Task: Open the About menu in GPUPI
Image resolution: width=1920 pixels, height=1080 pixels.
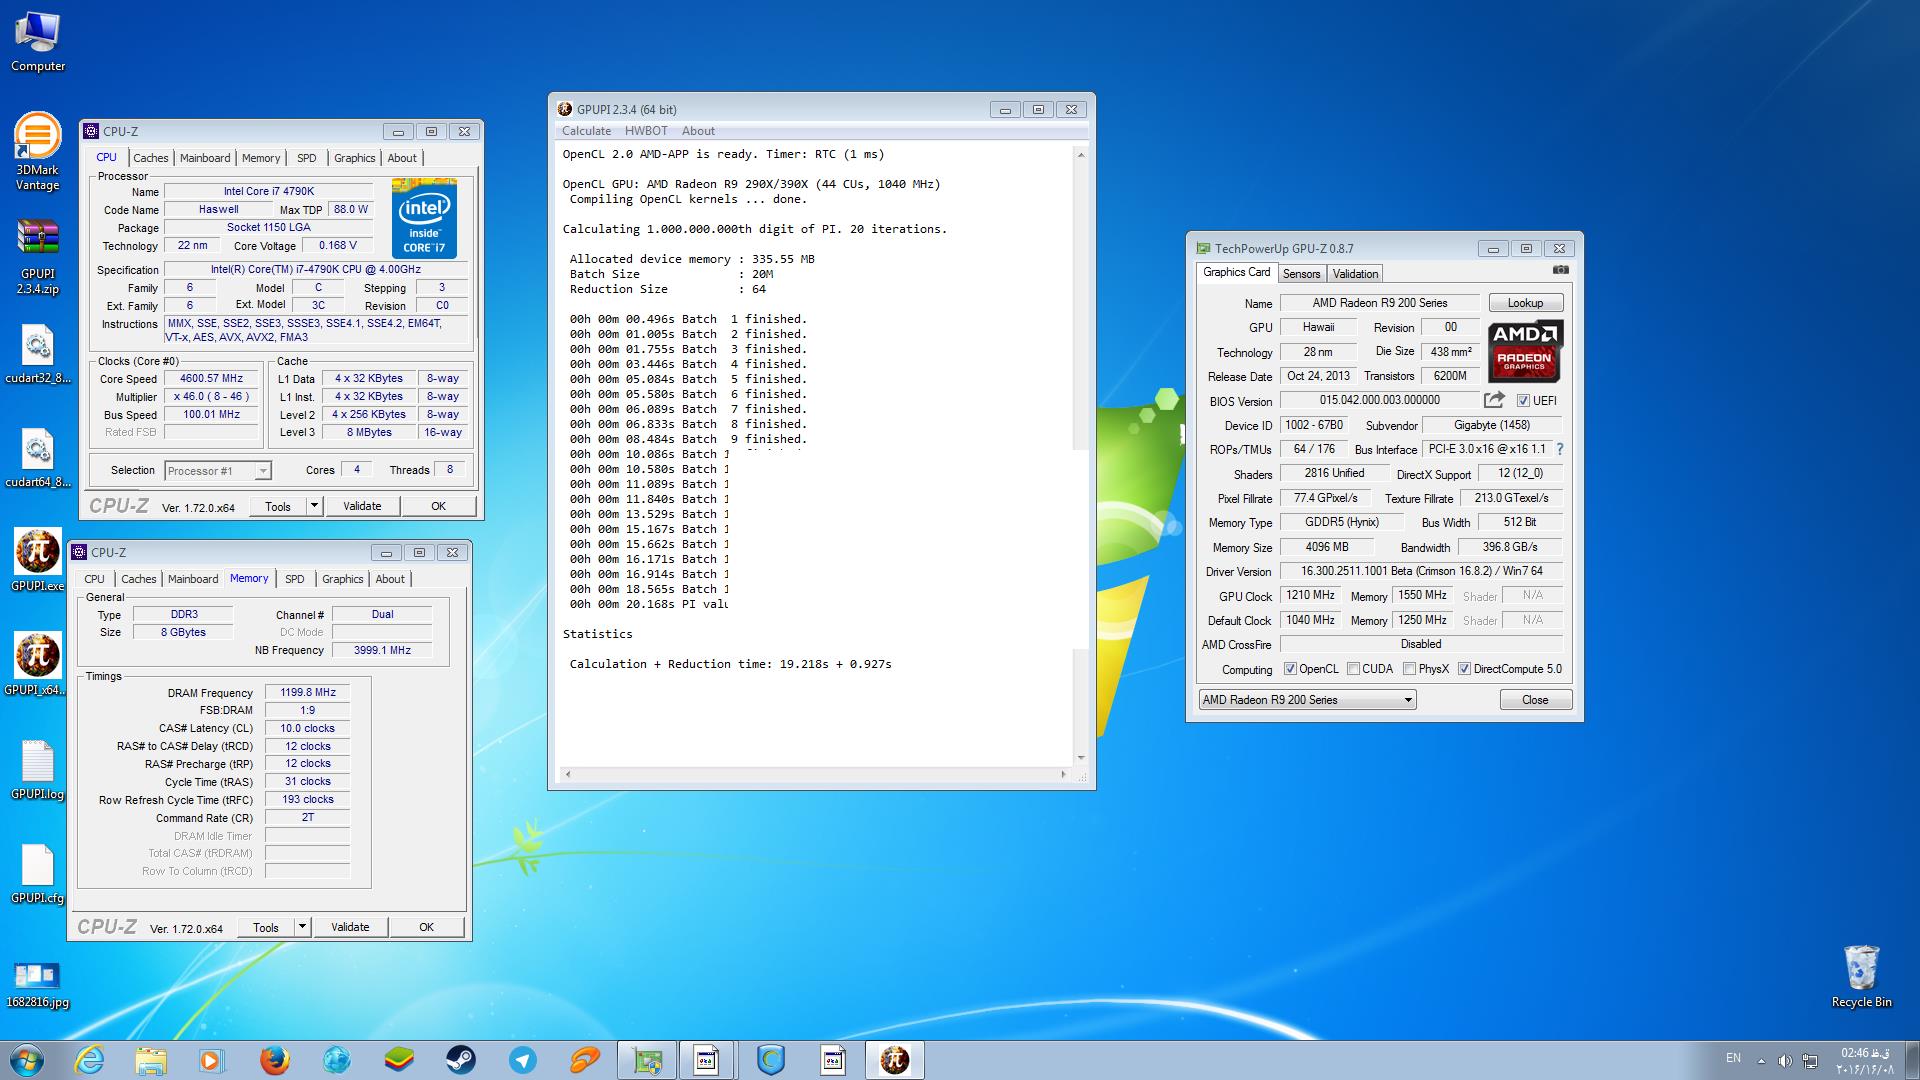Action: [698, 131]
